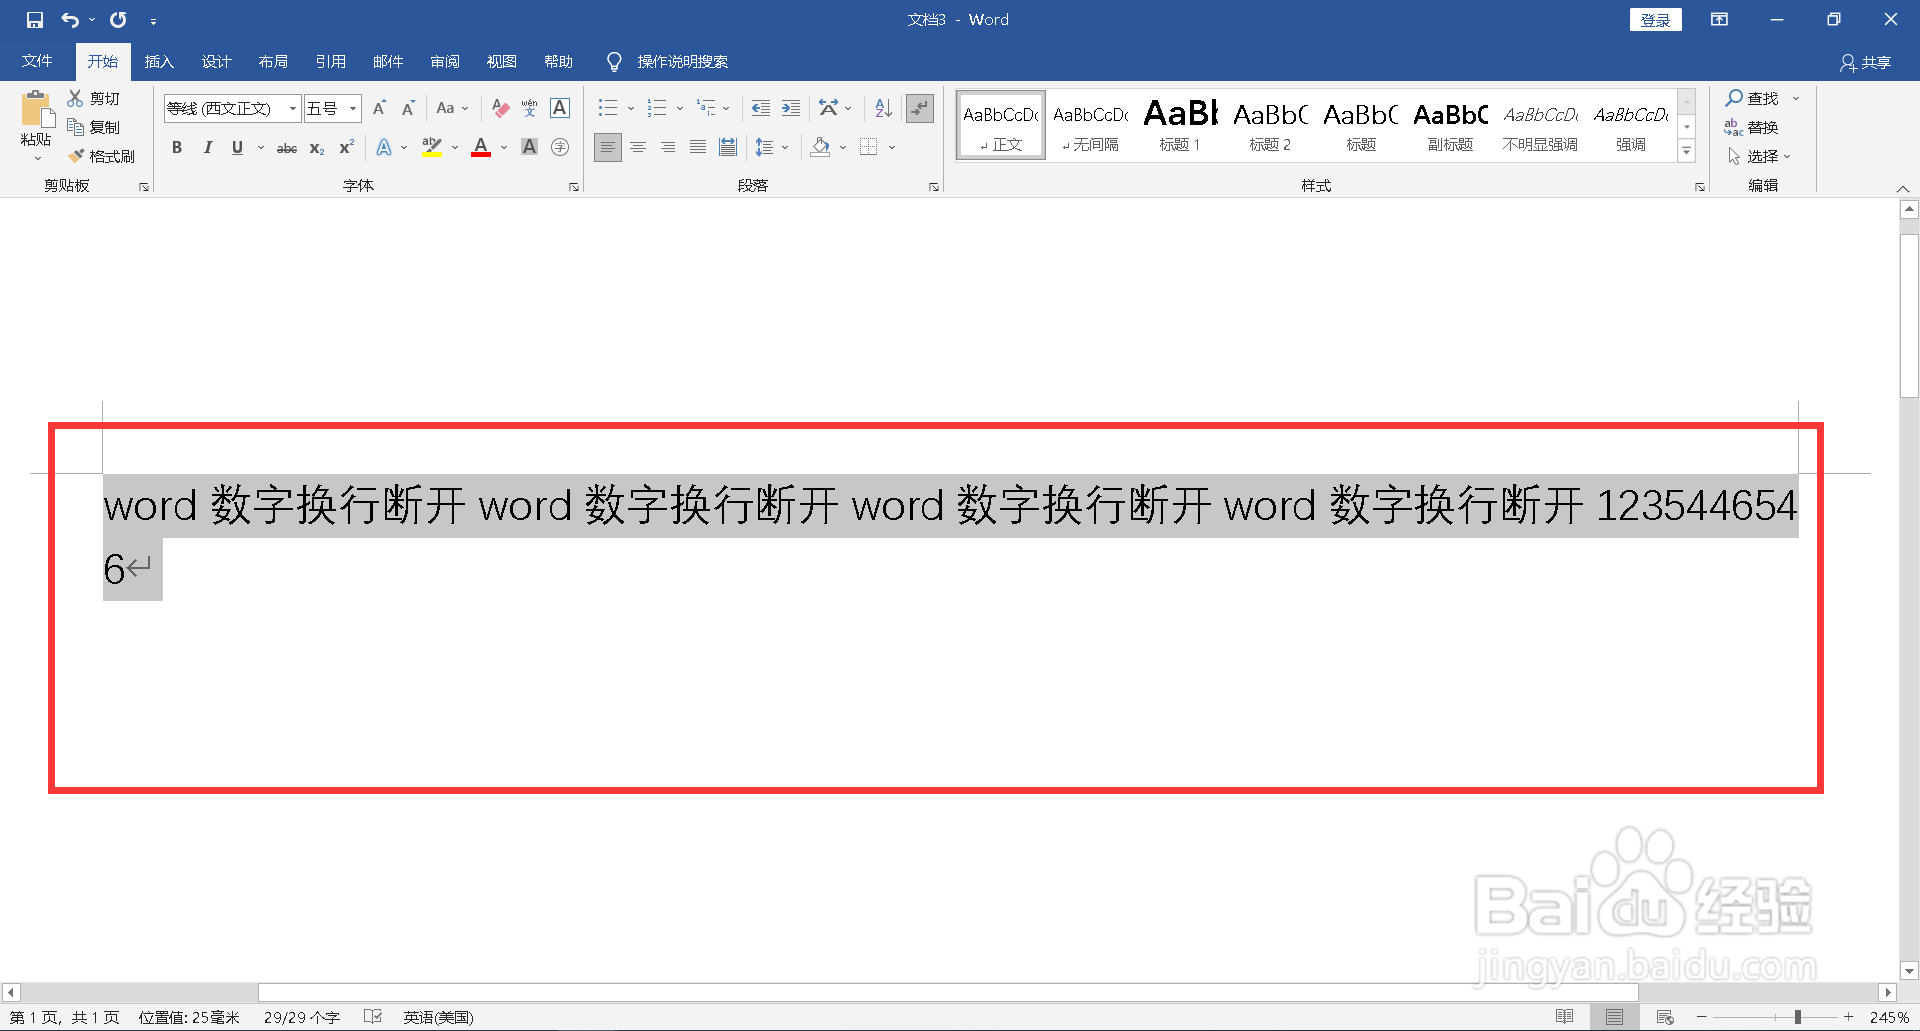Click the strikethrough icon
The image size is (1920, 1031).
tap(286, 147)
